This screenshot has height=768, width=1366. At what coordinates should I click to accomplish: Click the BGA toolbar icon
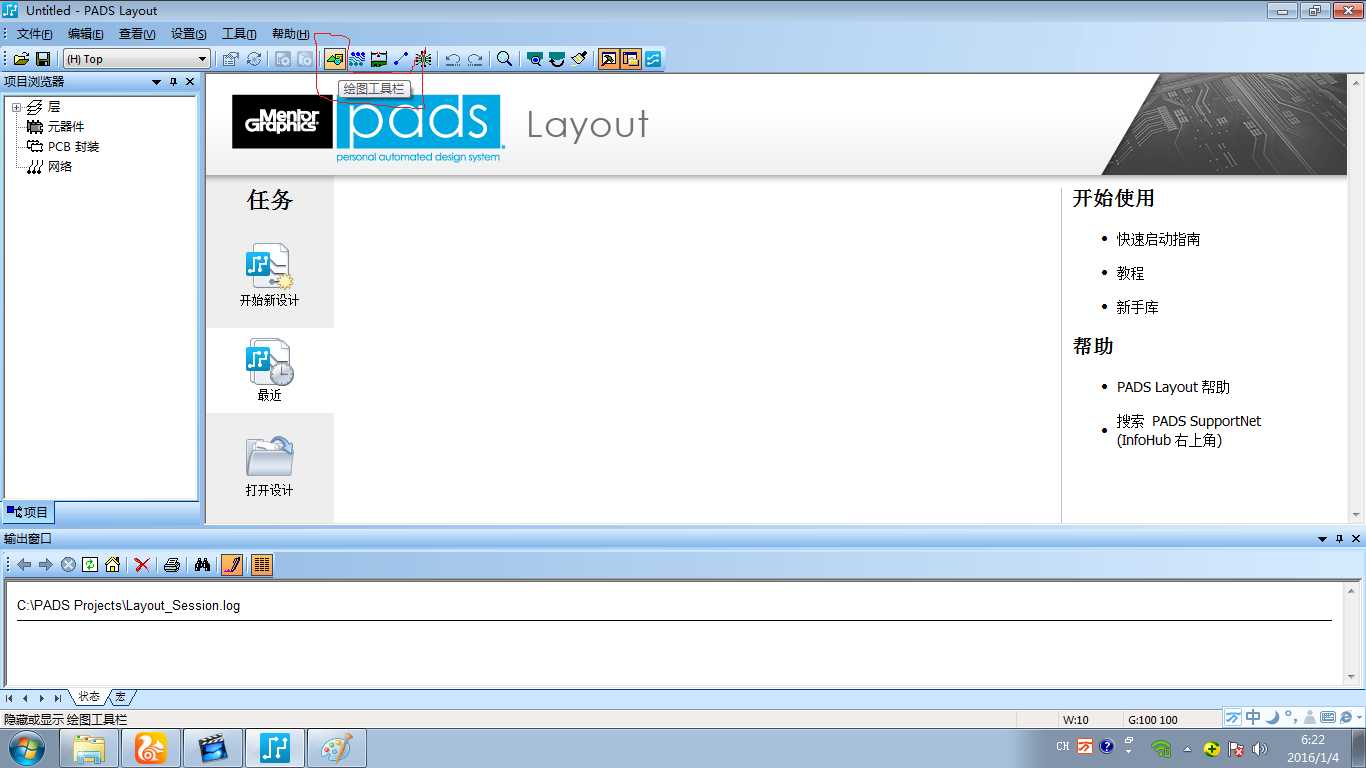pos(423,59)
